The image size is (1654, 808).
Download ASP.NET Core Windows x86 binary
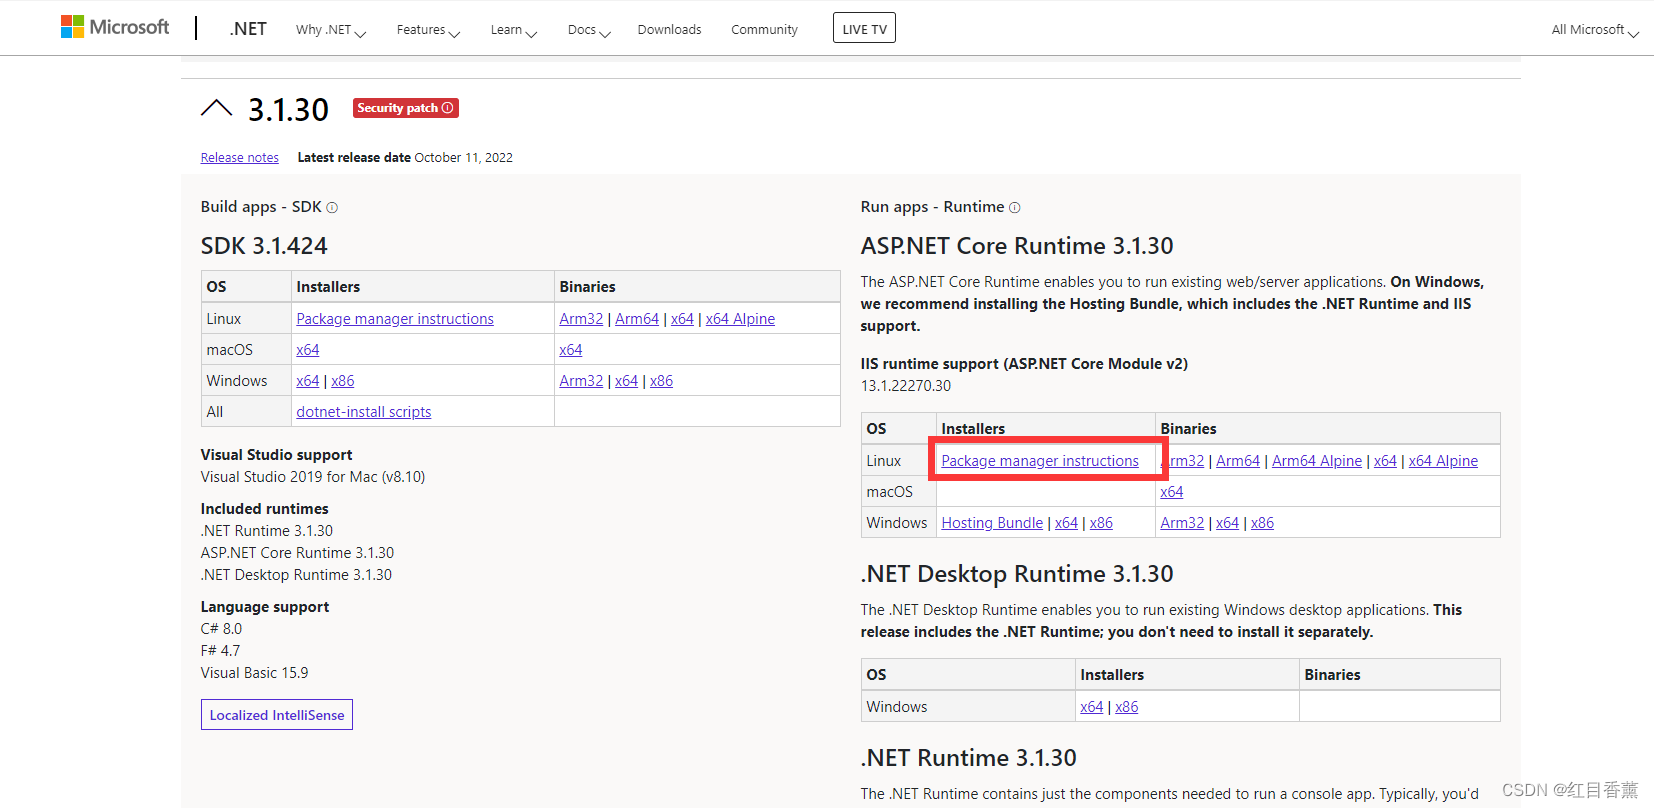click(x=1262, y=523)
